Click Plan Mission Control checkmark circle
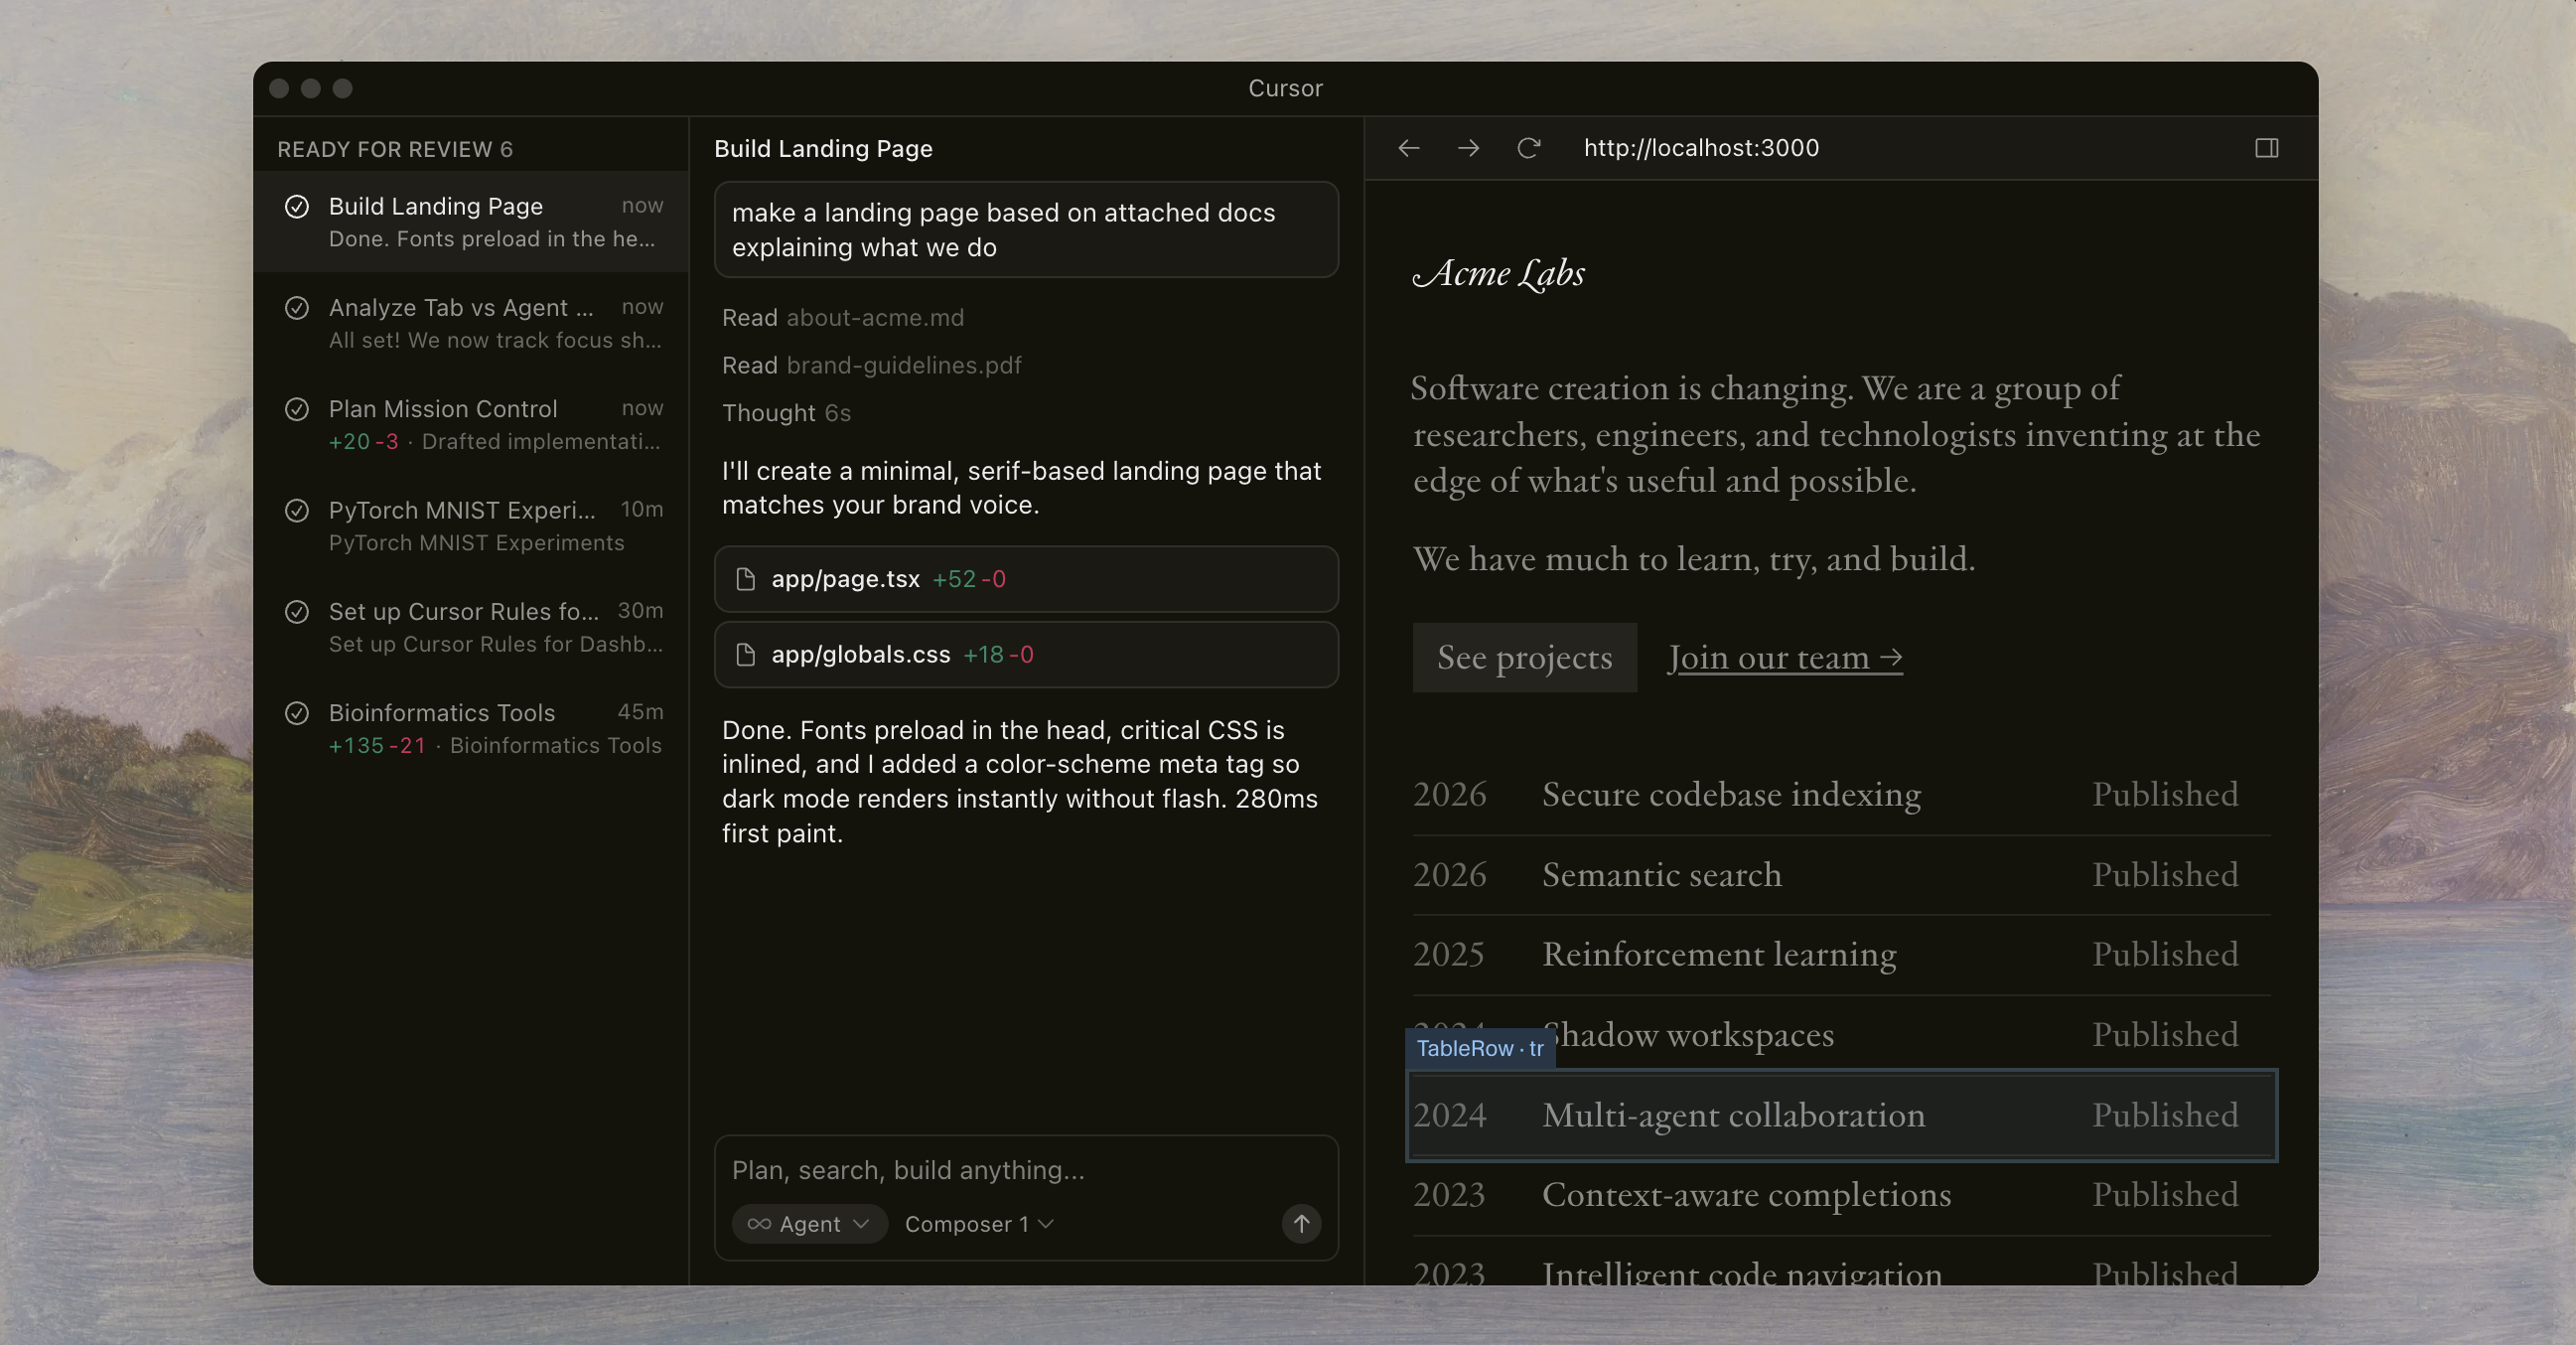The width and height of the screenshot is (2576, 1345). [x=297, y=409]
